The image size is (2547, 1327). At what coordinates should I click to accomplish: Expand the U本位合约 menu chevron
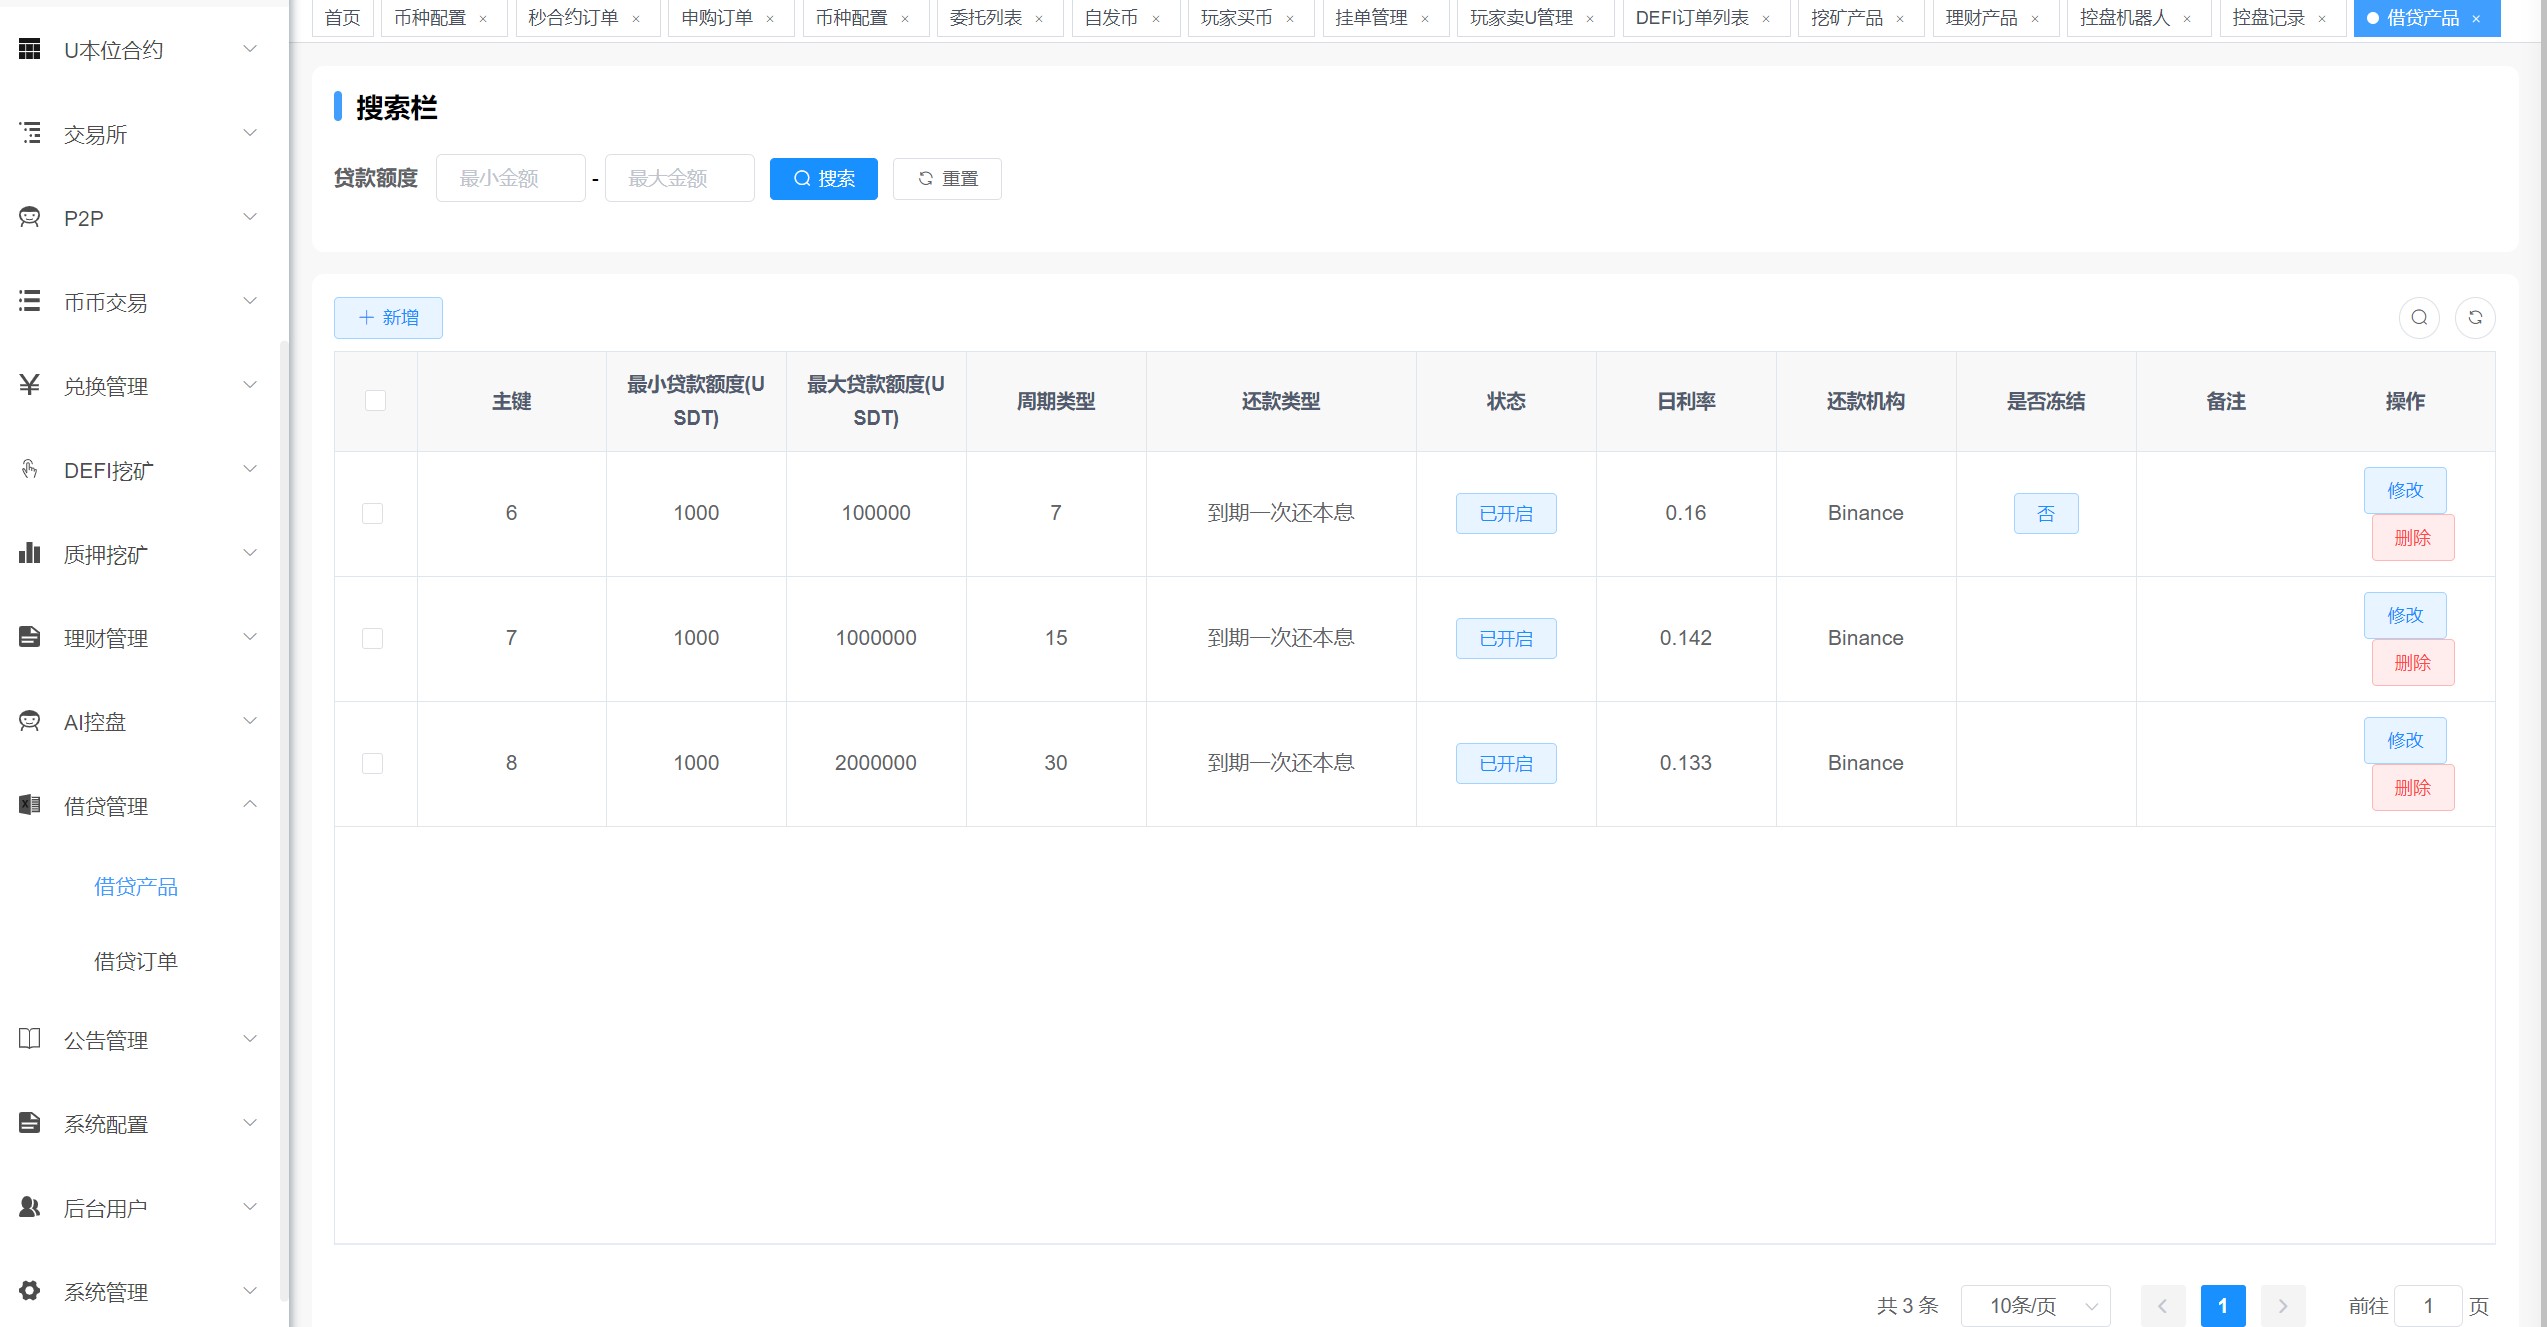click(250, 48)
